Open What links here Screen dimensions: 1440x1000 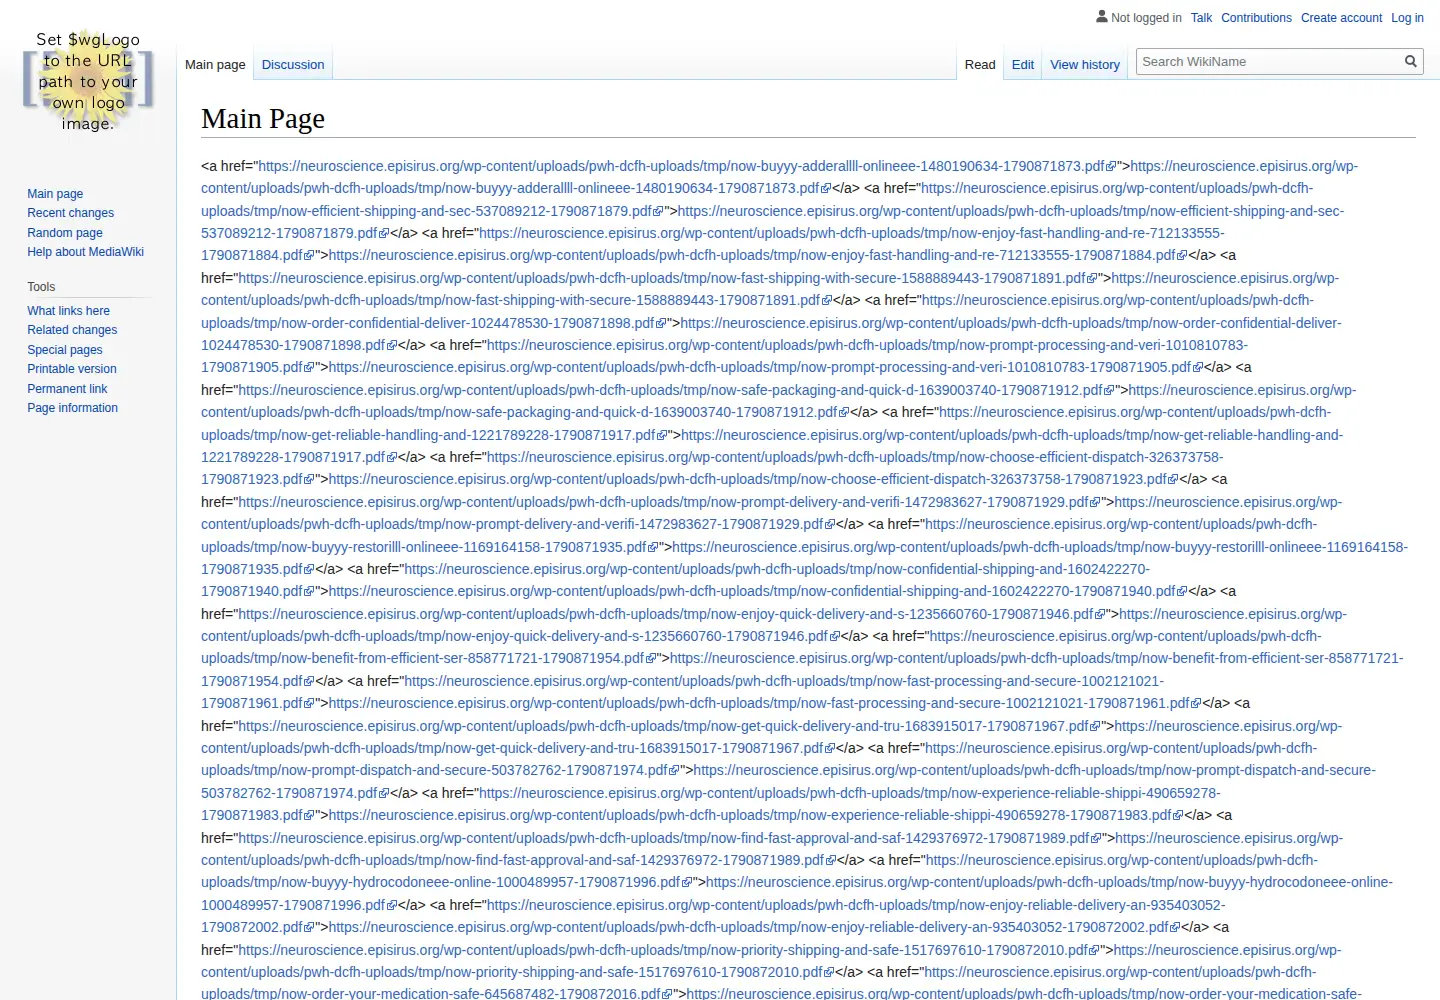click(x=68, y=311)
